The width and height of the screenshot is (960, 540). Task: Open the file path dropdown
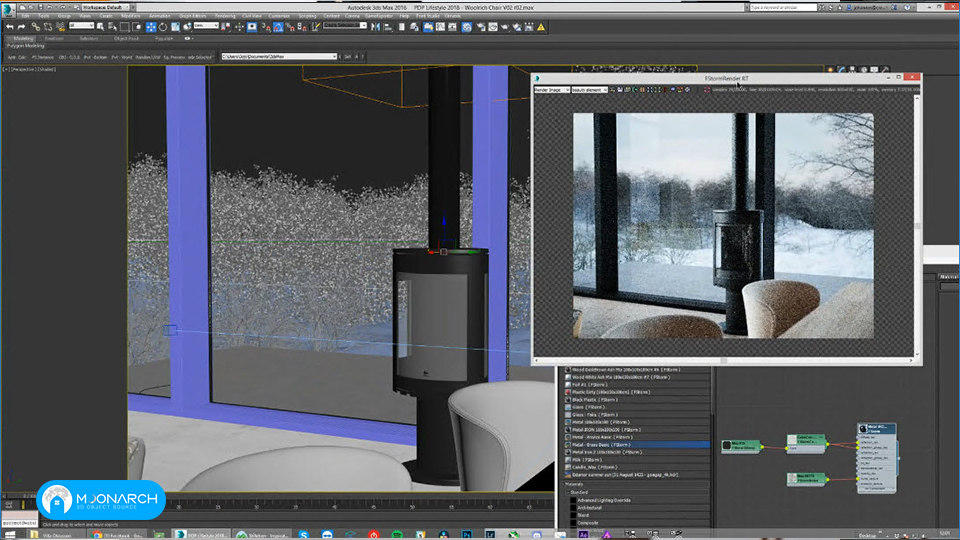279,56
